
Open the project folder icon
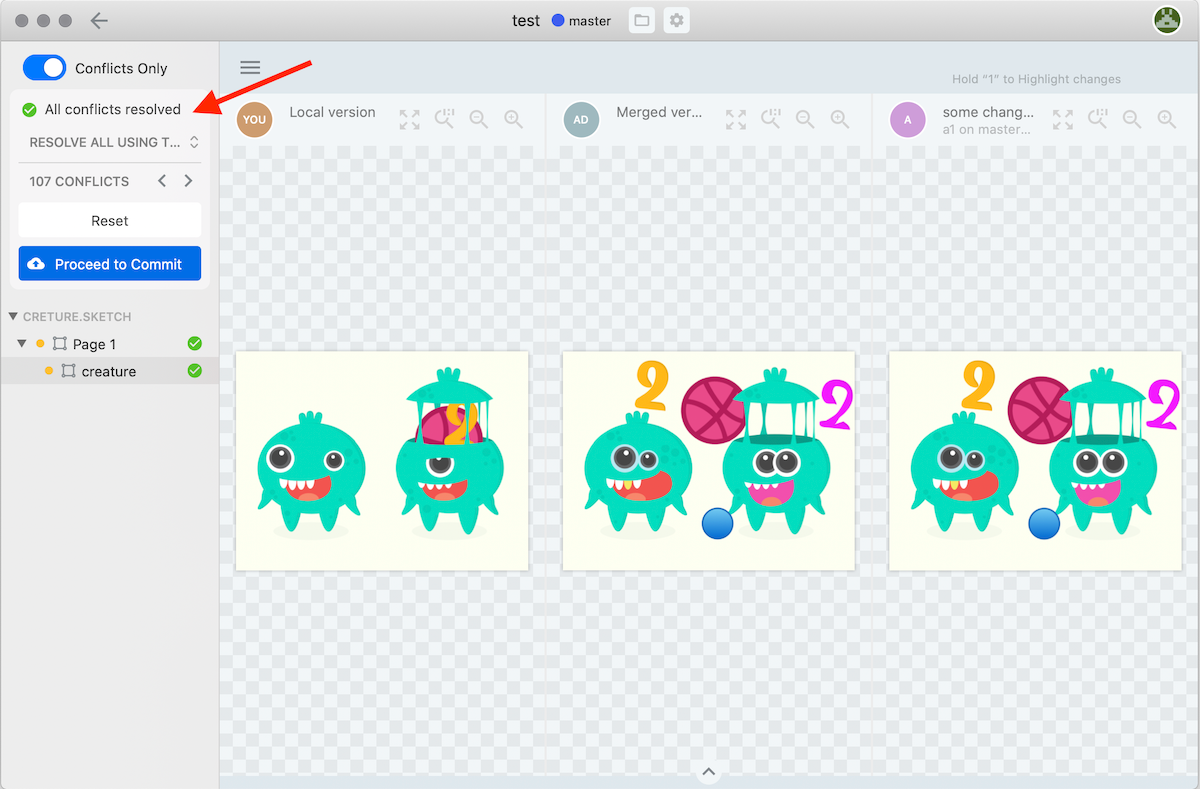click(x=642, y=20)
